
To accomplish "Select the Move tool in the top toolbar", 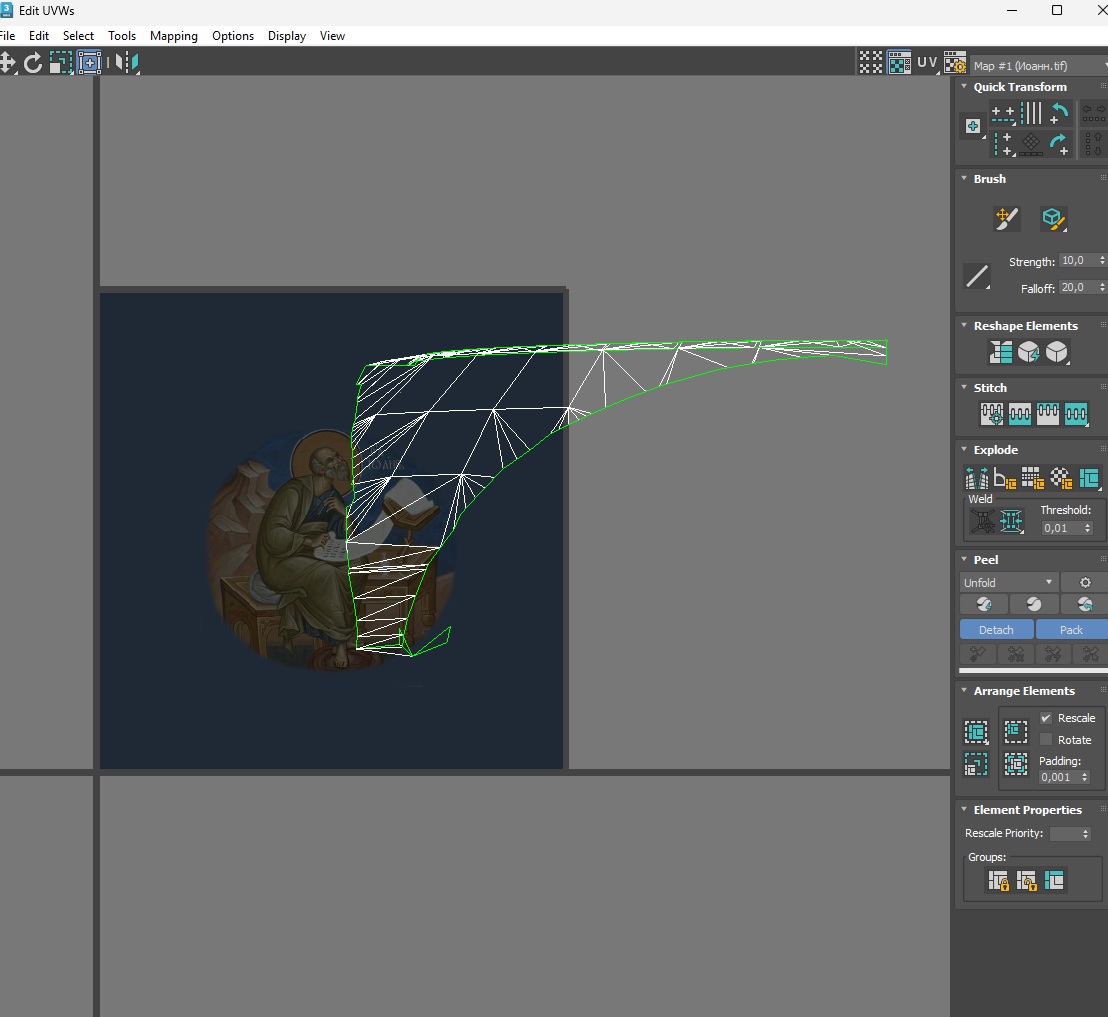I will point(7,63).
